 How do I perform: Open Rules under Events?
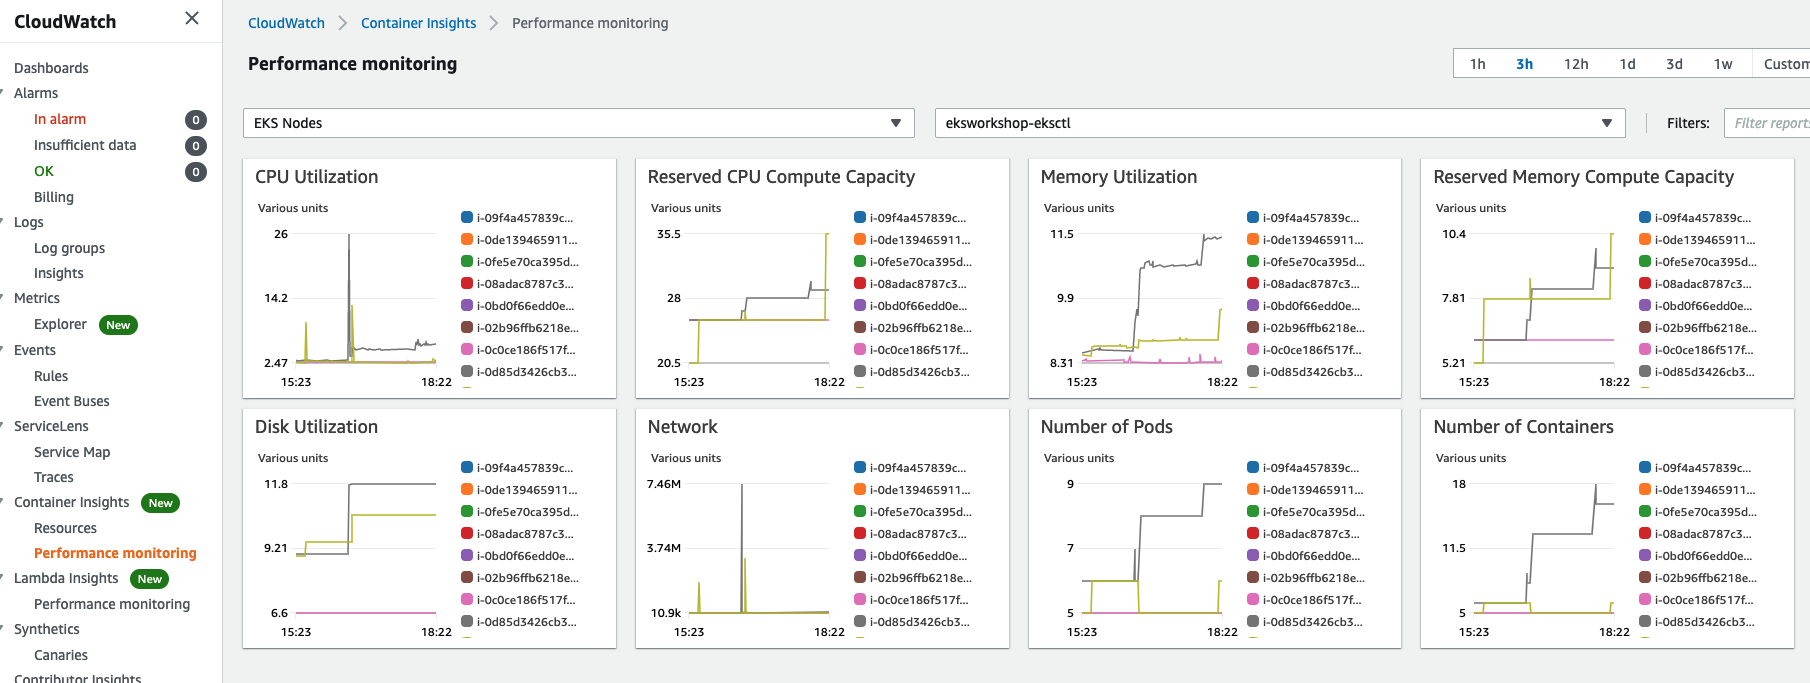[x=51, y=376]
